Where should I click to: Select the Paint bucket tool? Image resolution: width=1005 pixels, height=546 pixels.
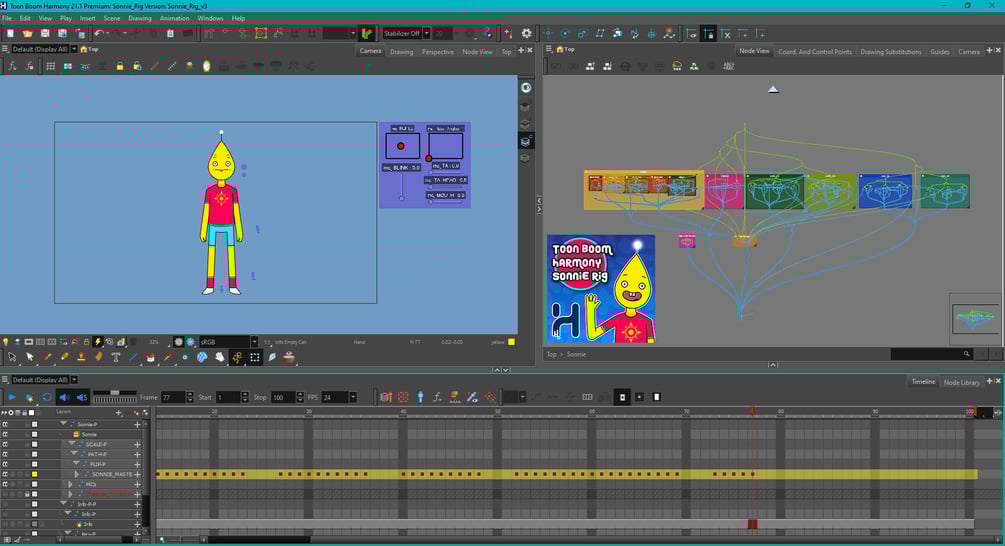point(151,358)
